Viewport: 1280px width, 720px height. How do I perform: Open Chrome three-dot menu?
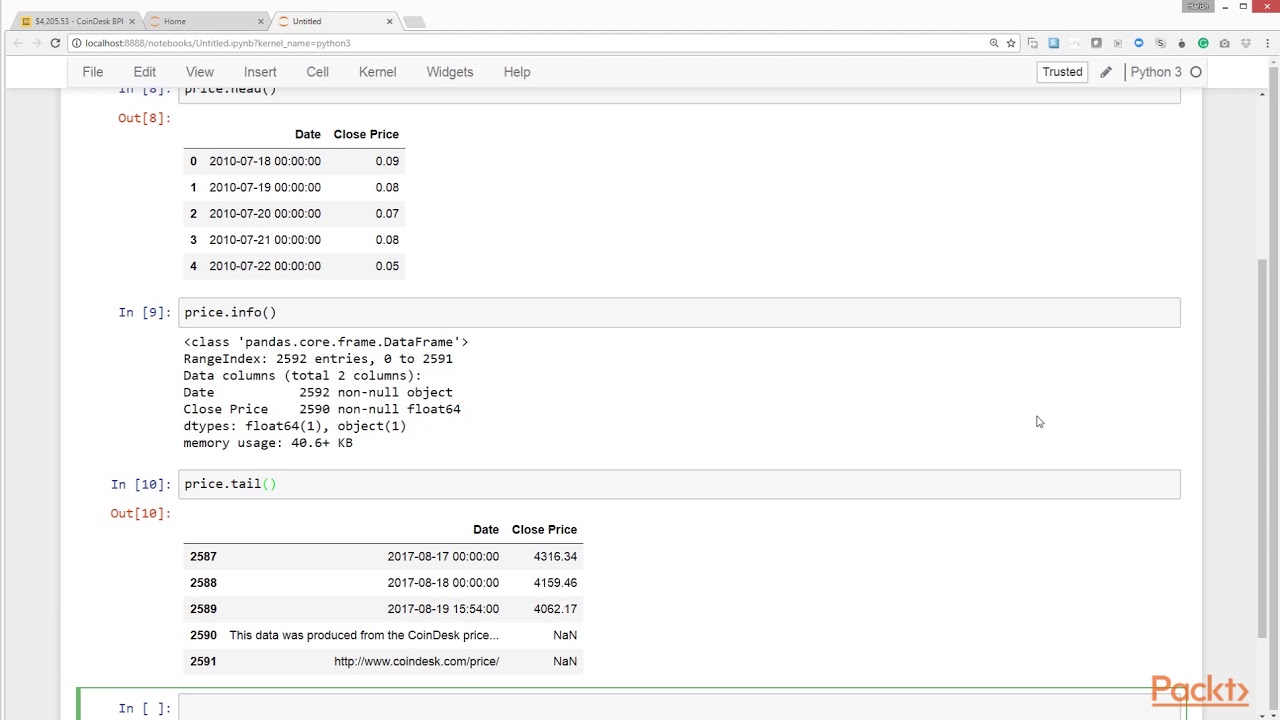1267,43
